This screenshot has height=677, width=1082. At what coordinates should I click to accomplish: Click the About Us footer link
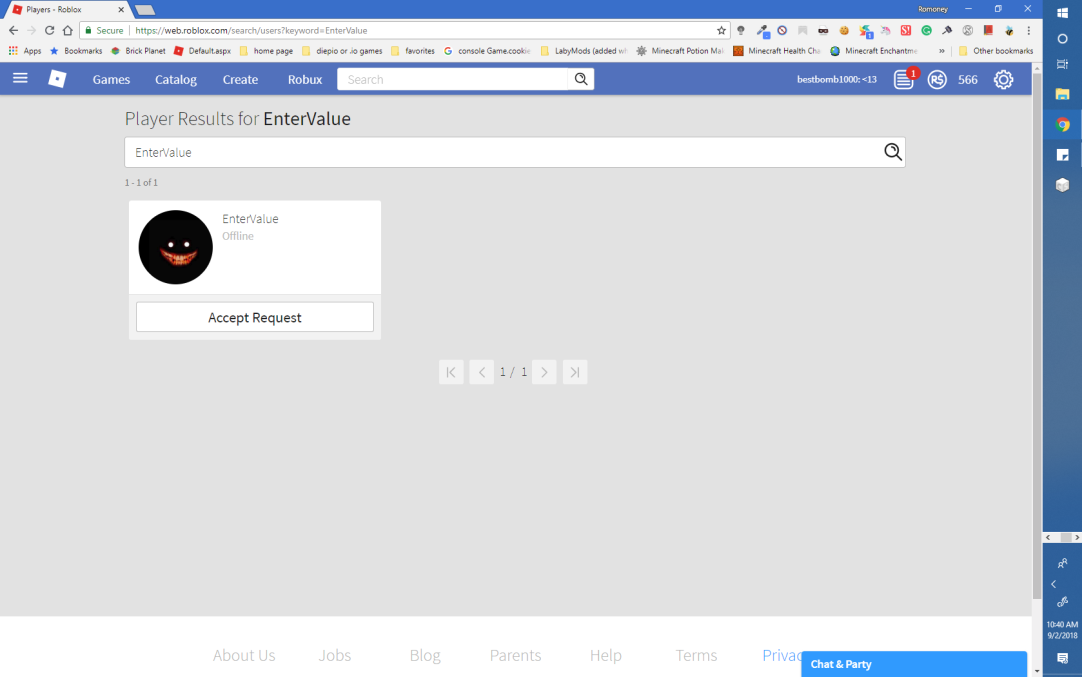(x=244, y=655)
